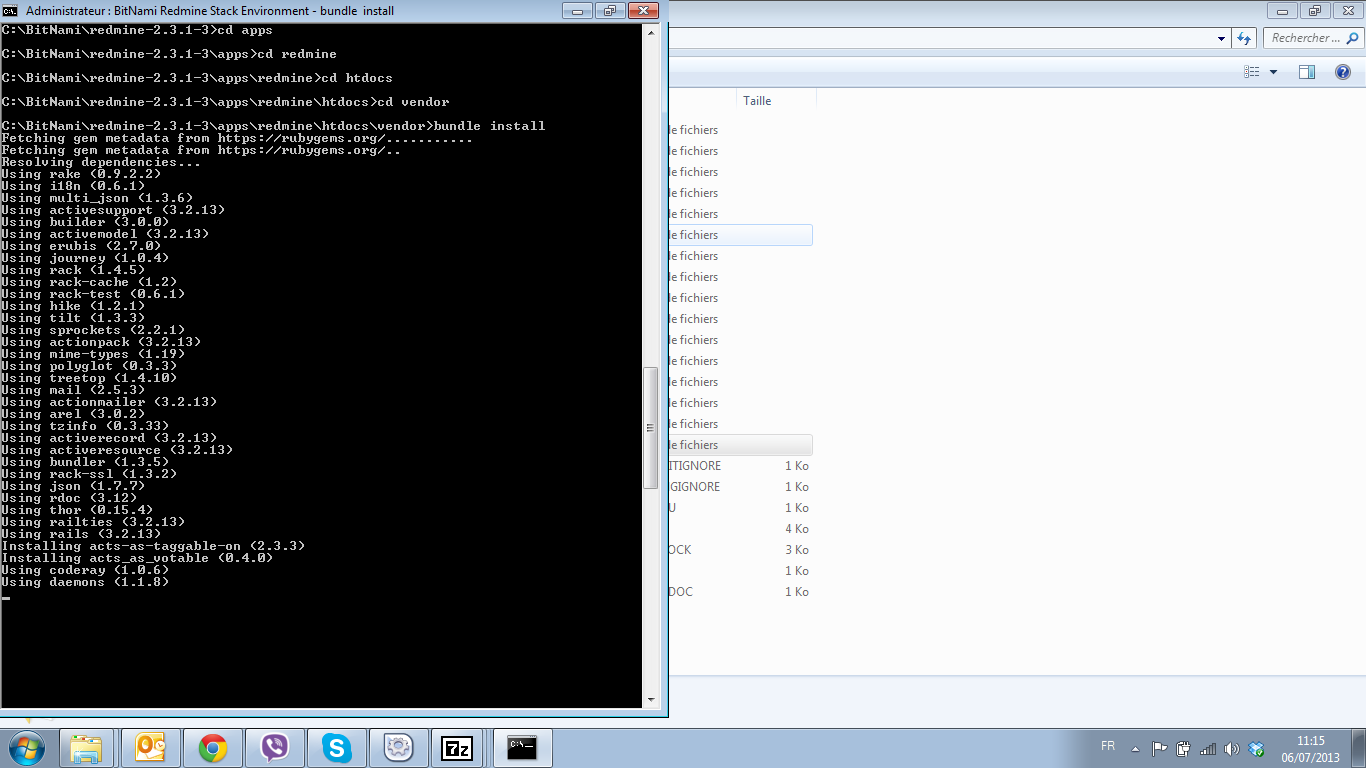Select the ITIGNORE file row

[x=739, y=466]
